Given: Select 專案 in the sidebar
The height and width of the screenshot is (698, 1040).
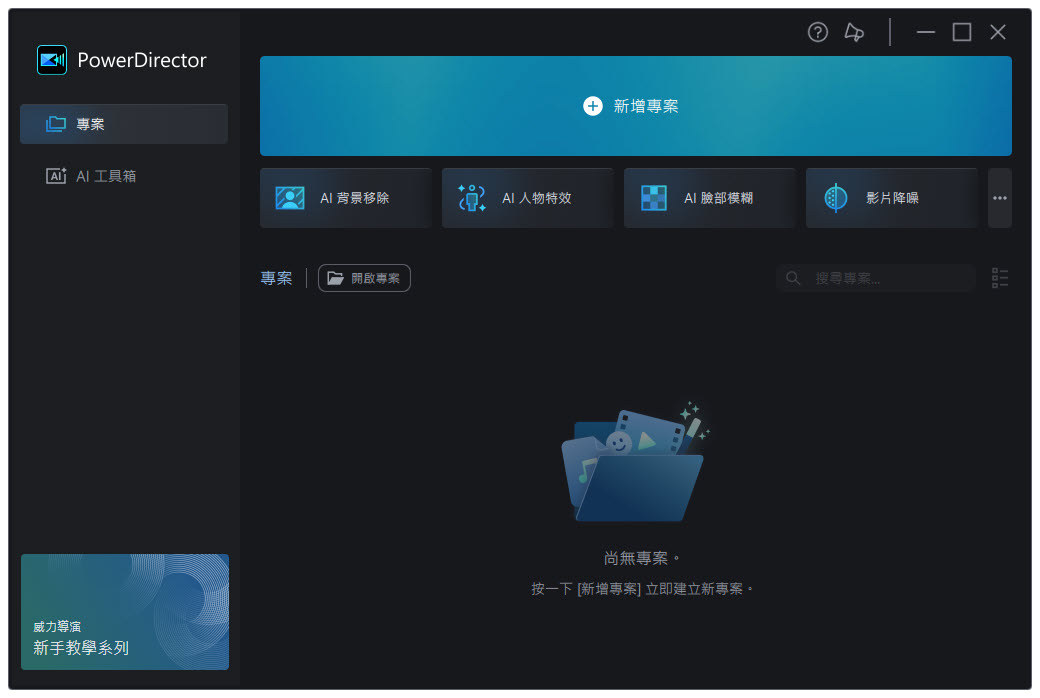Looking at the screenshot, I should [x=124, y=124].
